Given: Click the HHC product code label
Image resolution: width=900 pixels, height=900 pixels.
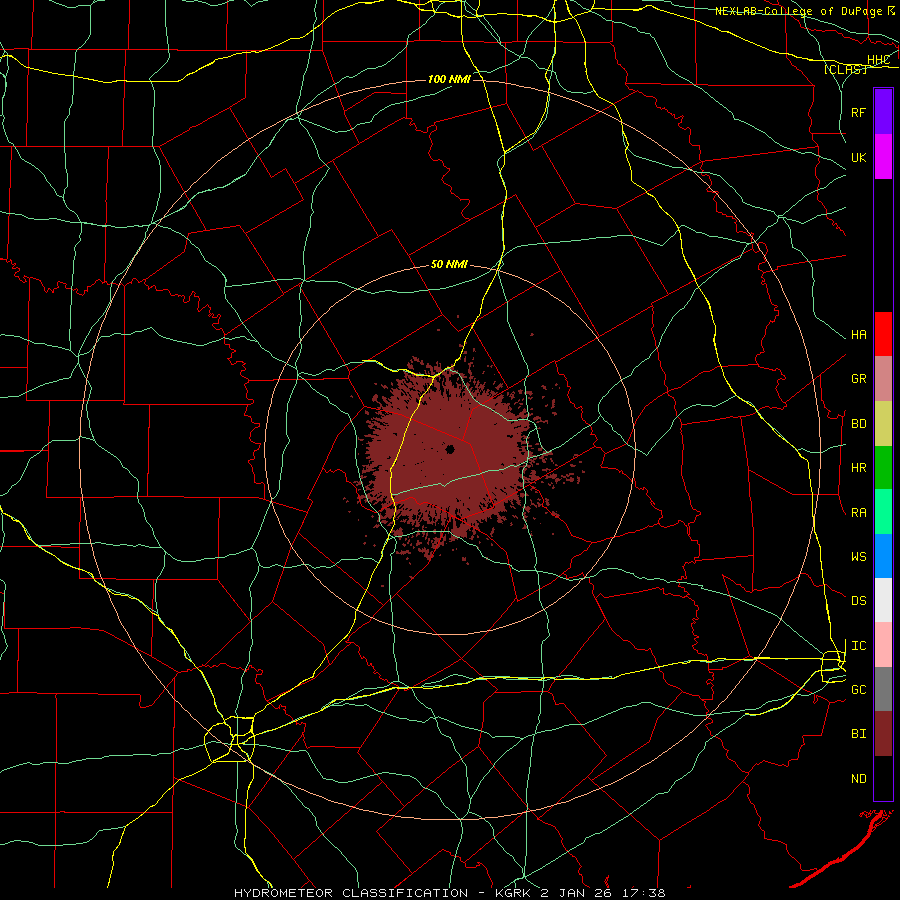Looking at the screenshot, I should (x=878, y=60).
